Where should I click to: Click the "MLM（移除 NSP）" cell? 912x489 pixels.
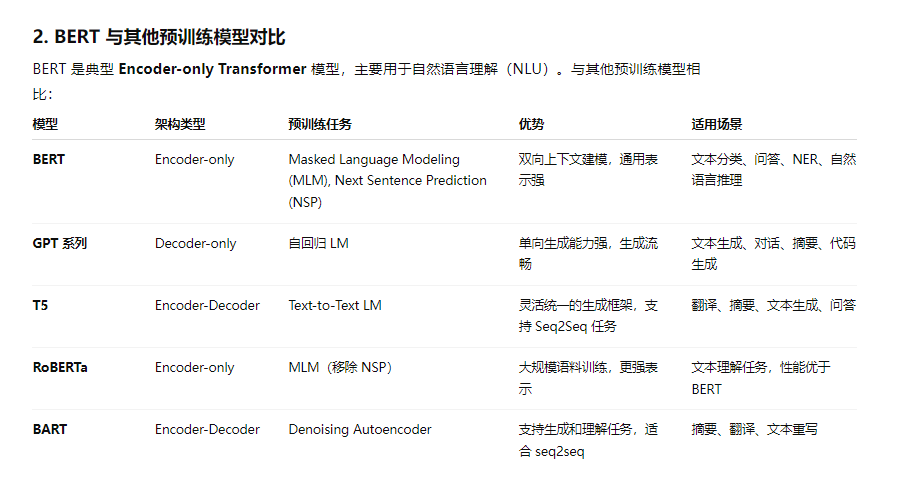(340, 367)
